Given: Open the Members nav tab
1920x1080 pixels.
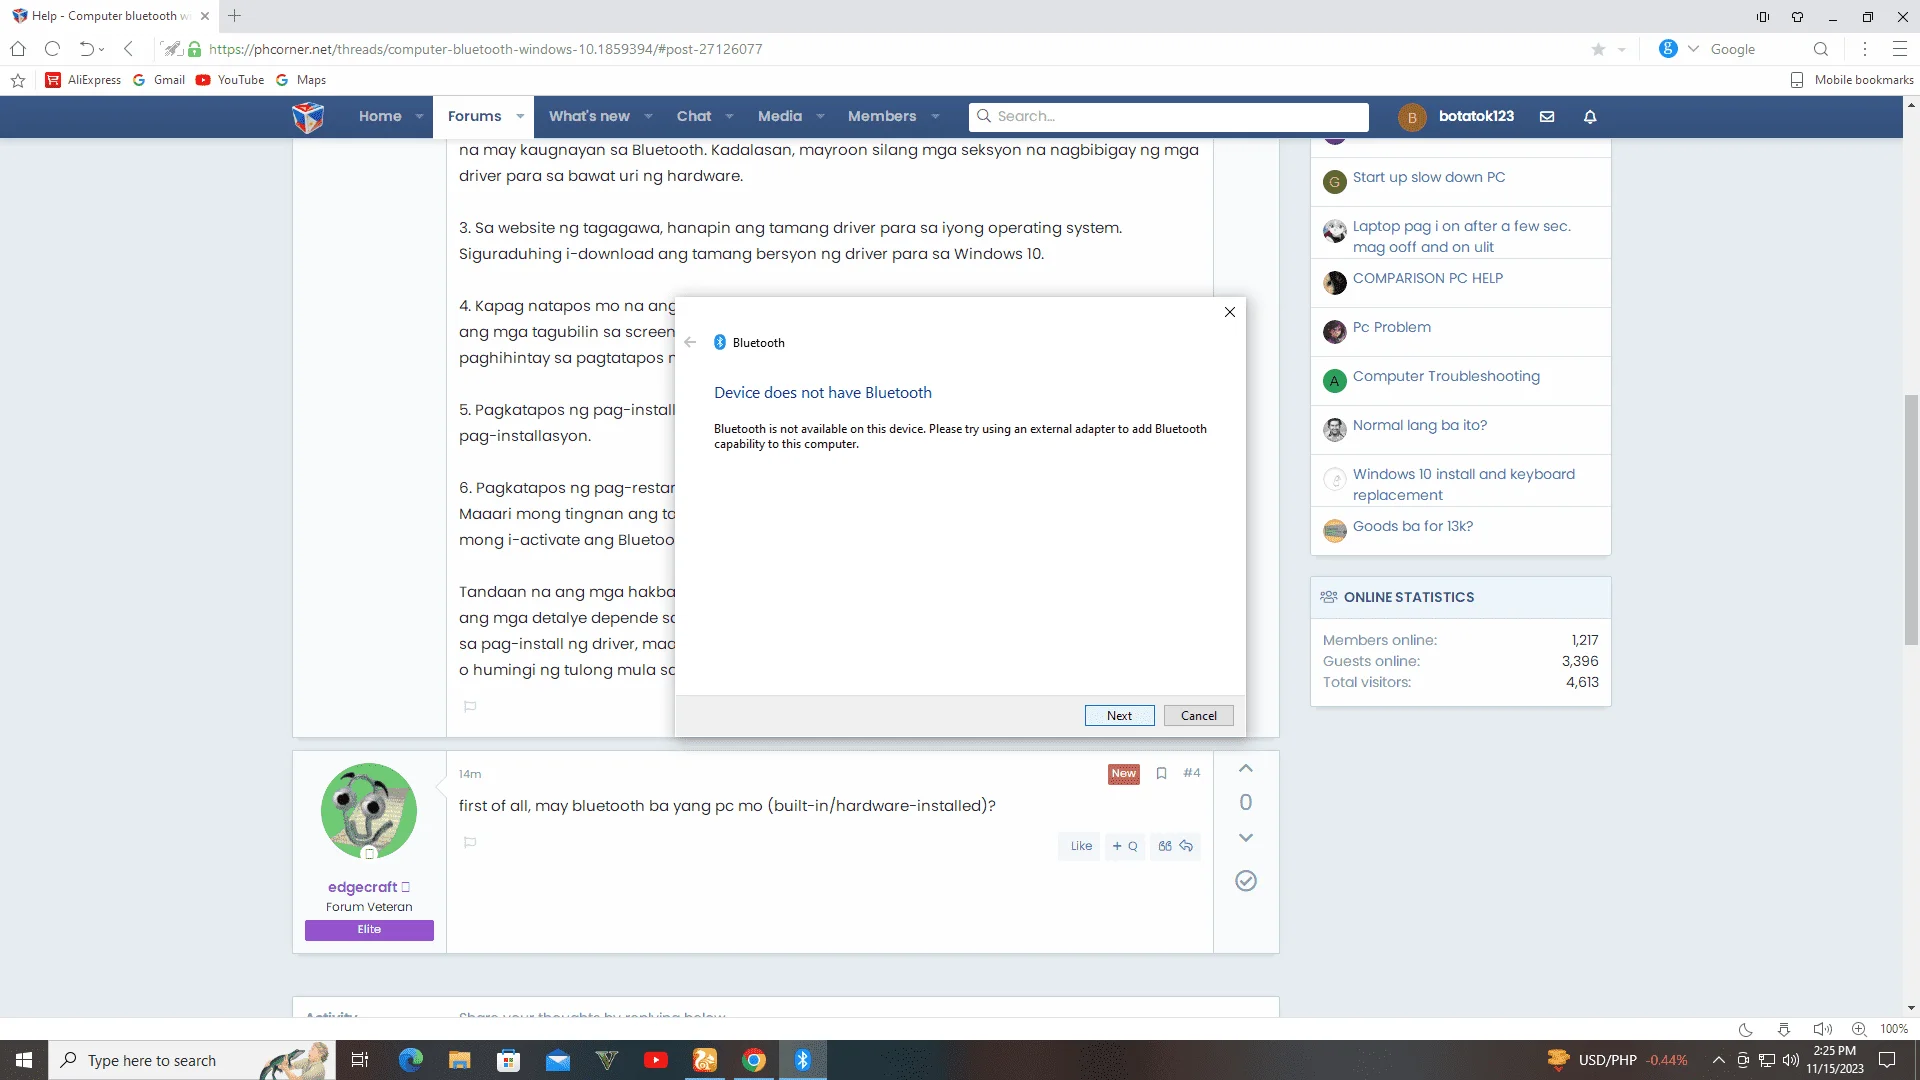Looking at the screenshot, I should click(x=882, y=117).
